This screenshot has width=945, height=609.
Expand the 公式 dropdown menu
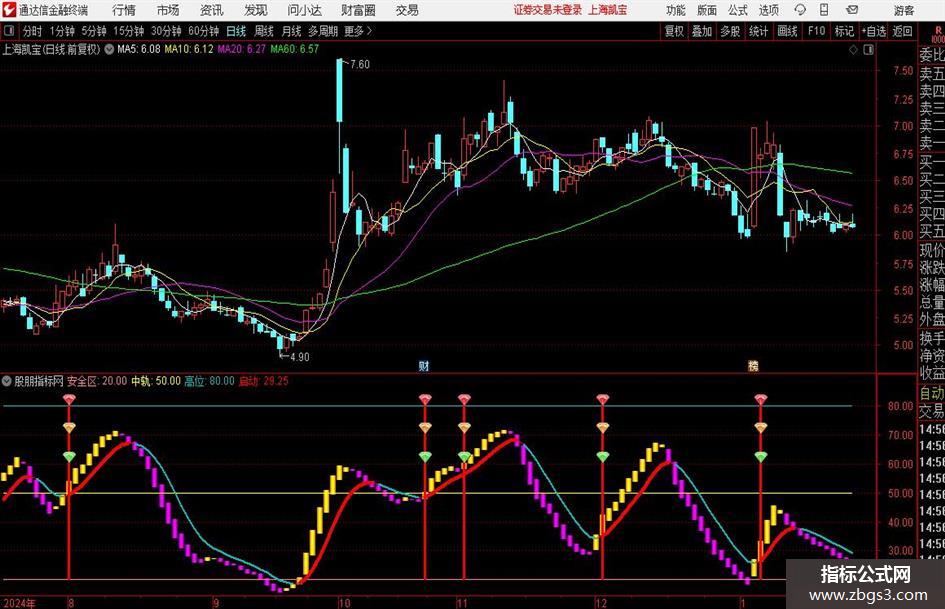click(738, 10)
